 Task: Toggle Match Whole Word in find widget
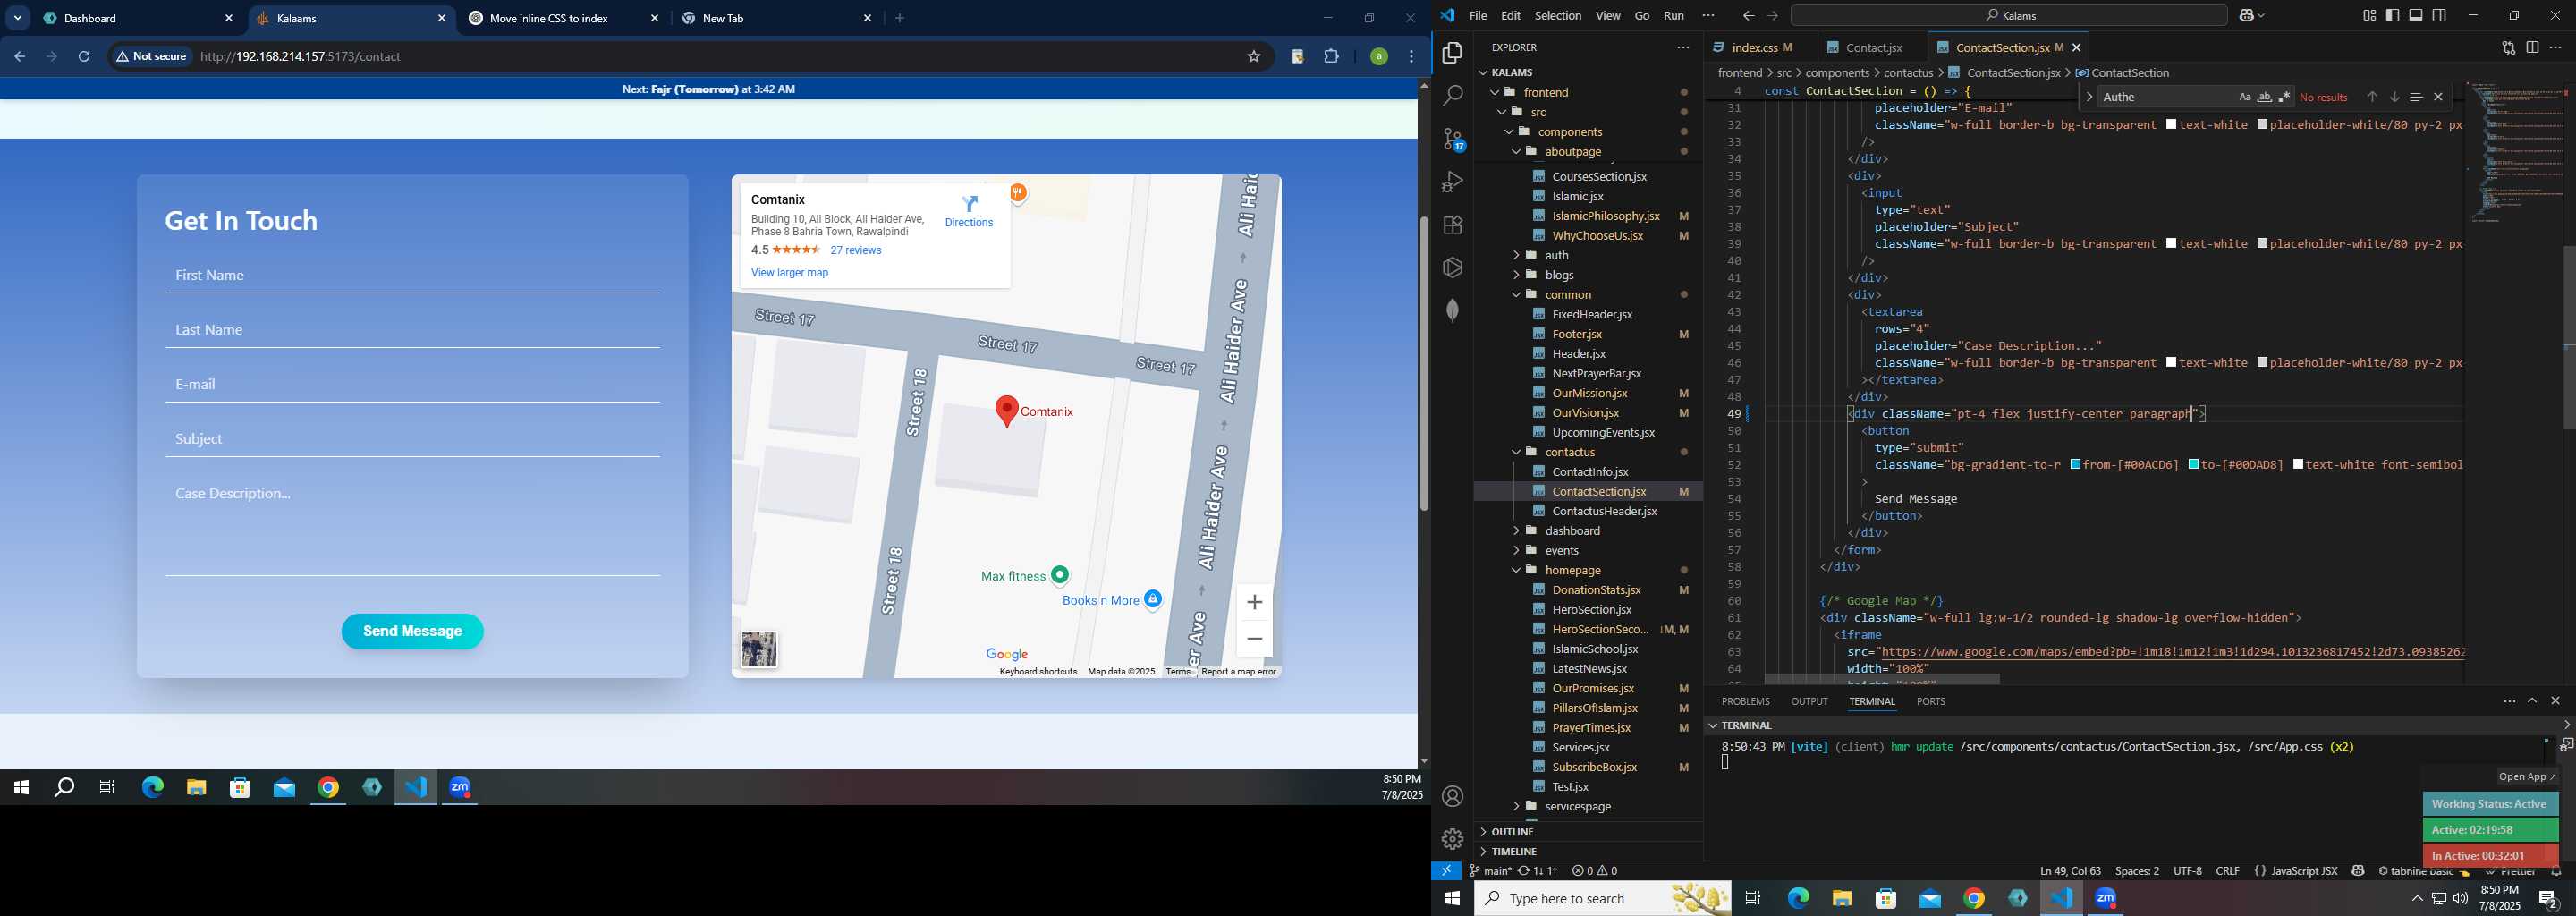pyautogui.click(x=2265, y=97)
